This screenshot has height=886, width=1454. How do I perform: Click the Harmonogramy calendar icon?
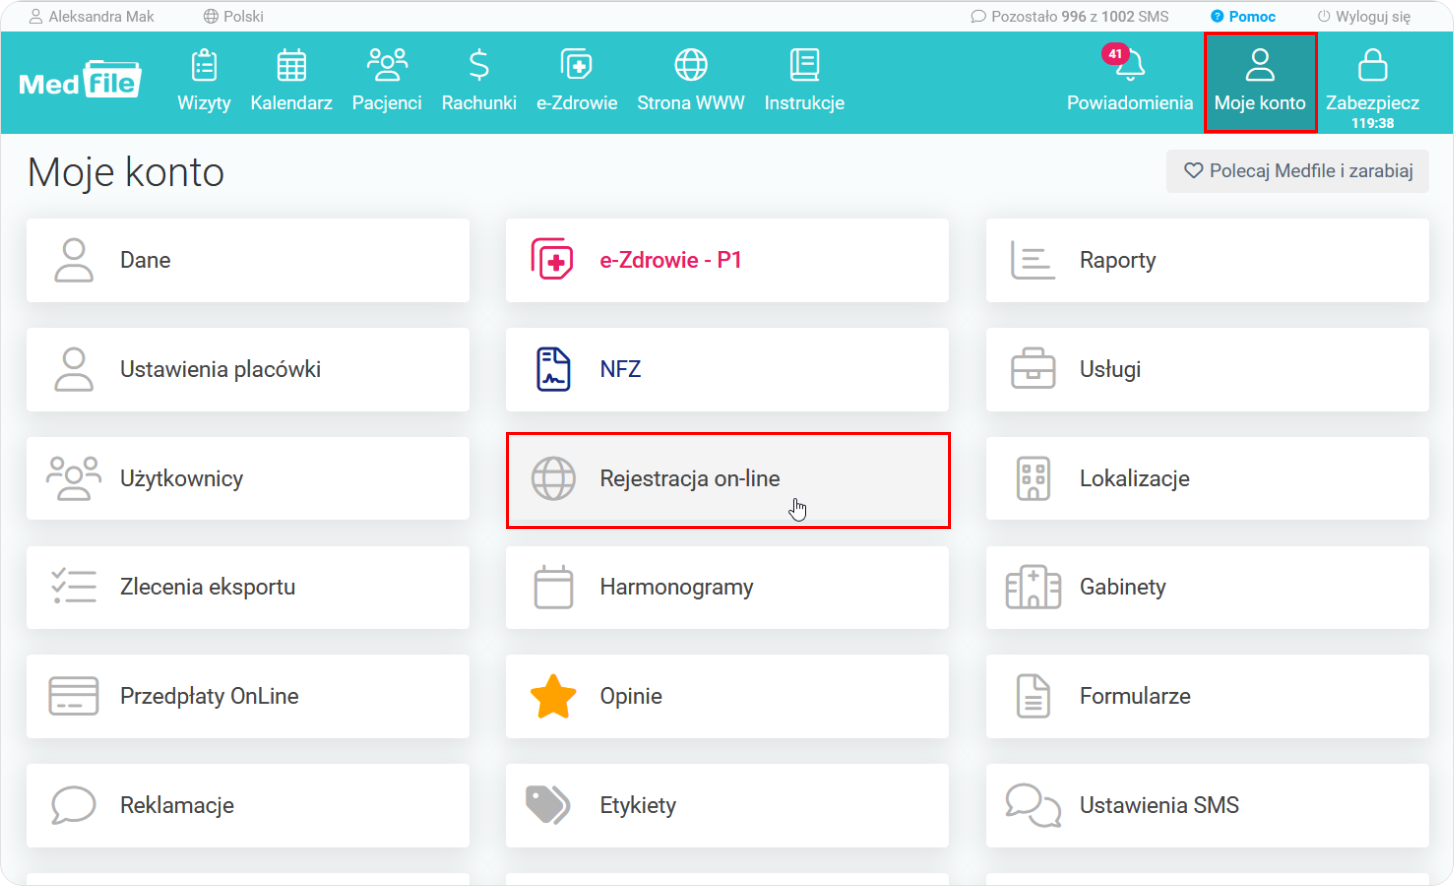tap(553, 587)
